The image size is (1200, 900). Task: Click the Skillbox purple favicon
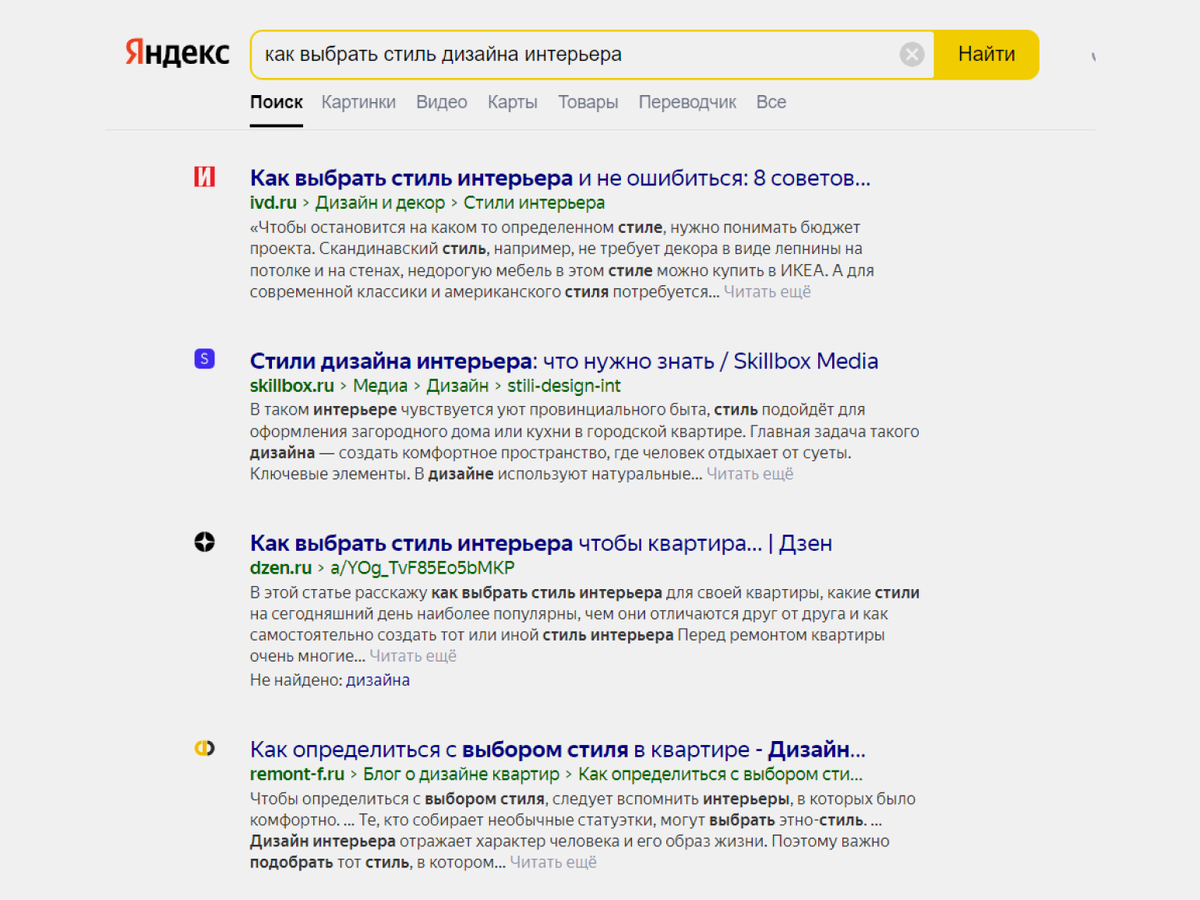(204, 359)
